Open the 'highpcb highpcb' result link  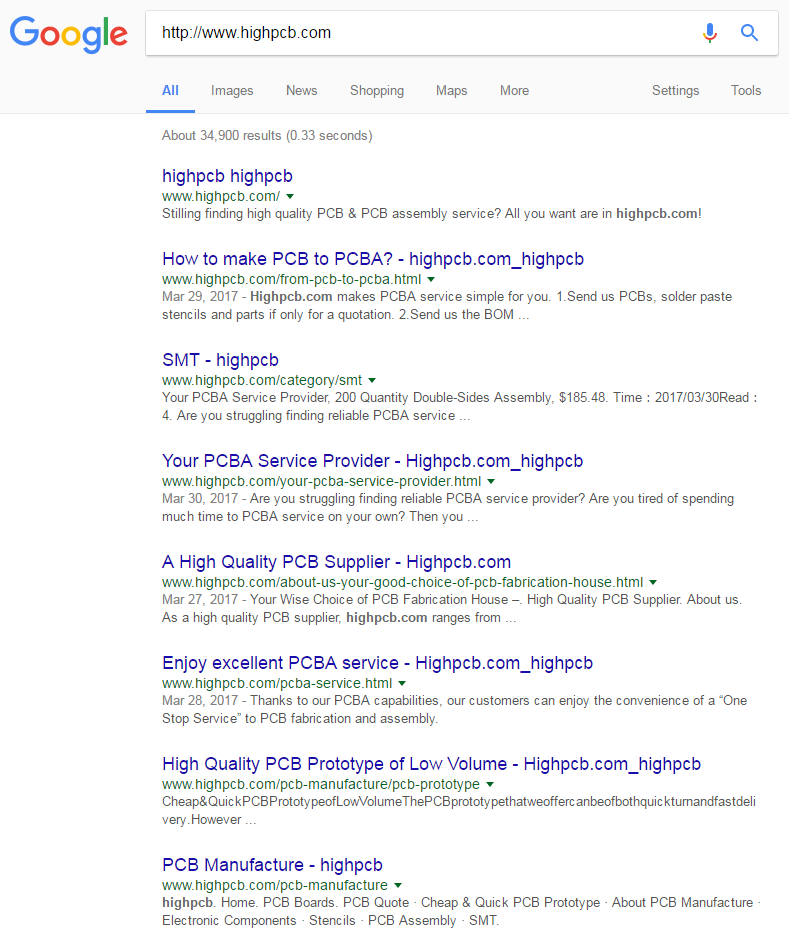tap(227, 176)
